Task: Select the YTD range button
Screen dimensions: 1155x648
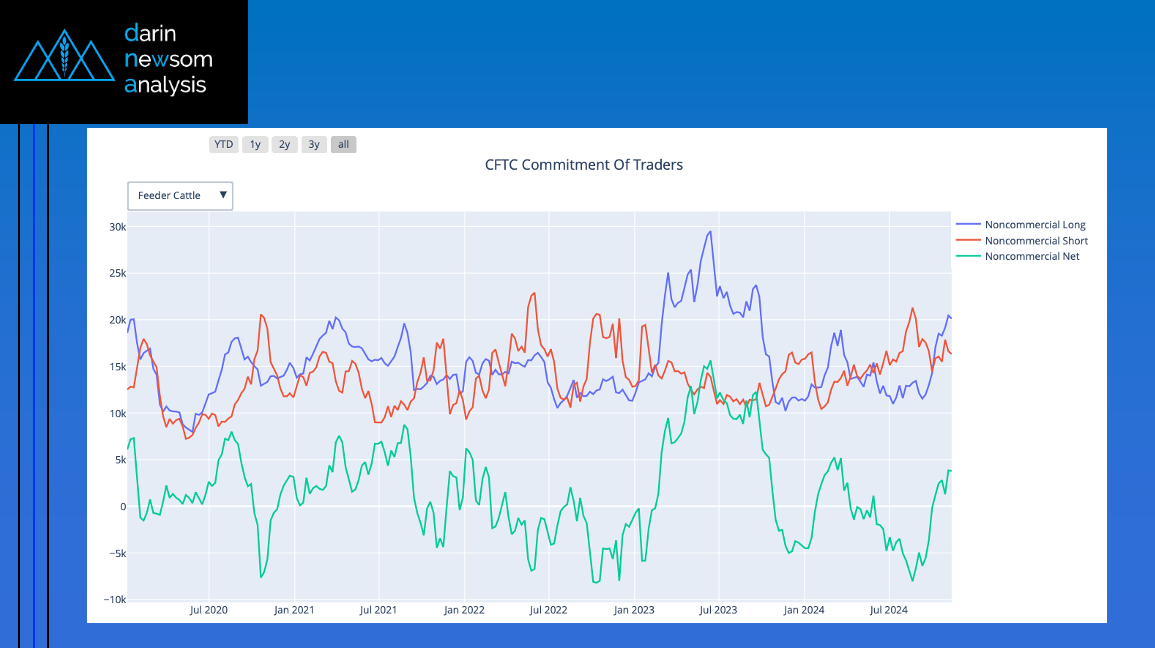Action: [x=224, y=144]
